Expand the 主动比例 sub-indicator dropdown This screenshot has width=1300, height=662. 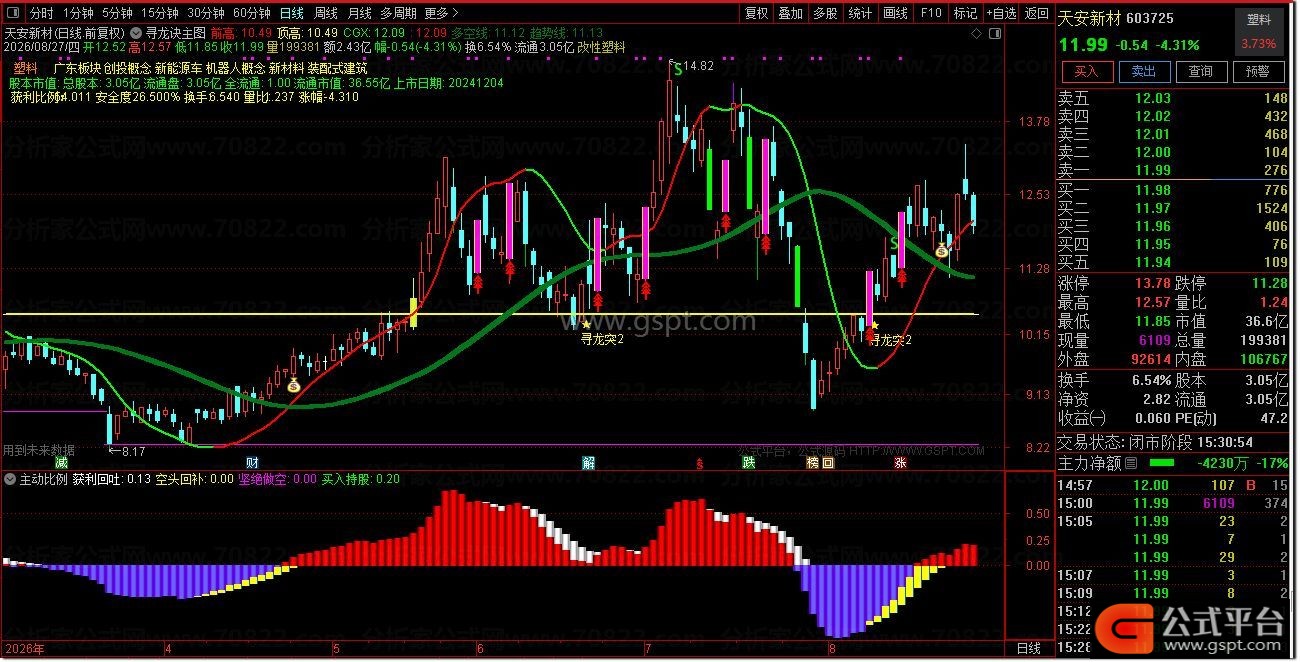pyautogui.click(x=10, y=479)
